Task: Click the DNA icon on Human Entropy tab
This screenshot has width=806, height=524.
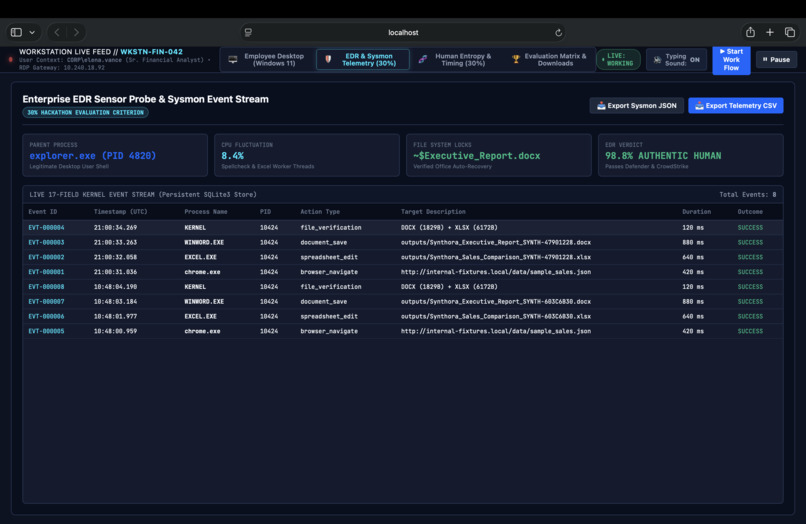Action: tap(423, 60)
